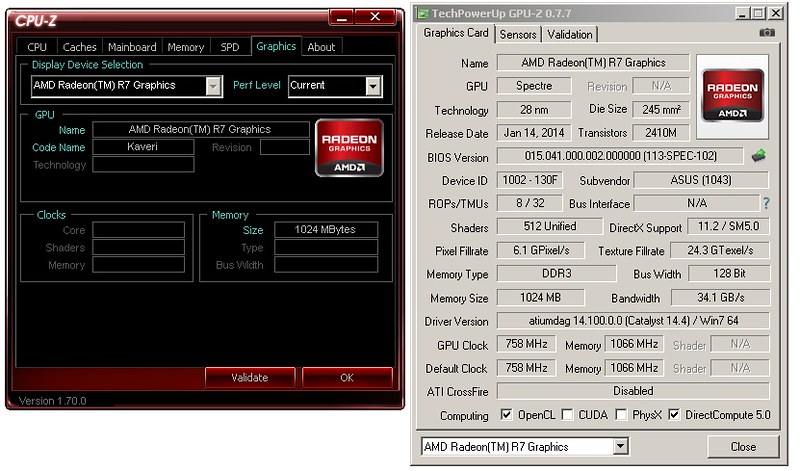Minimize the CPU-Z window
The width and height of the screenshot is (800, 471).
[341, 17]
